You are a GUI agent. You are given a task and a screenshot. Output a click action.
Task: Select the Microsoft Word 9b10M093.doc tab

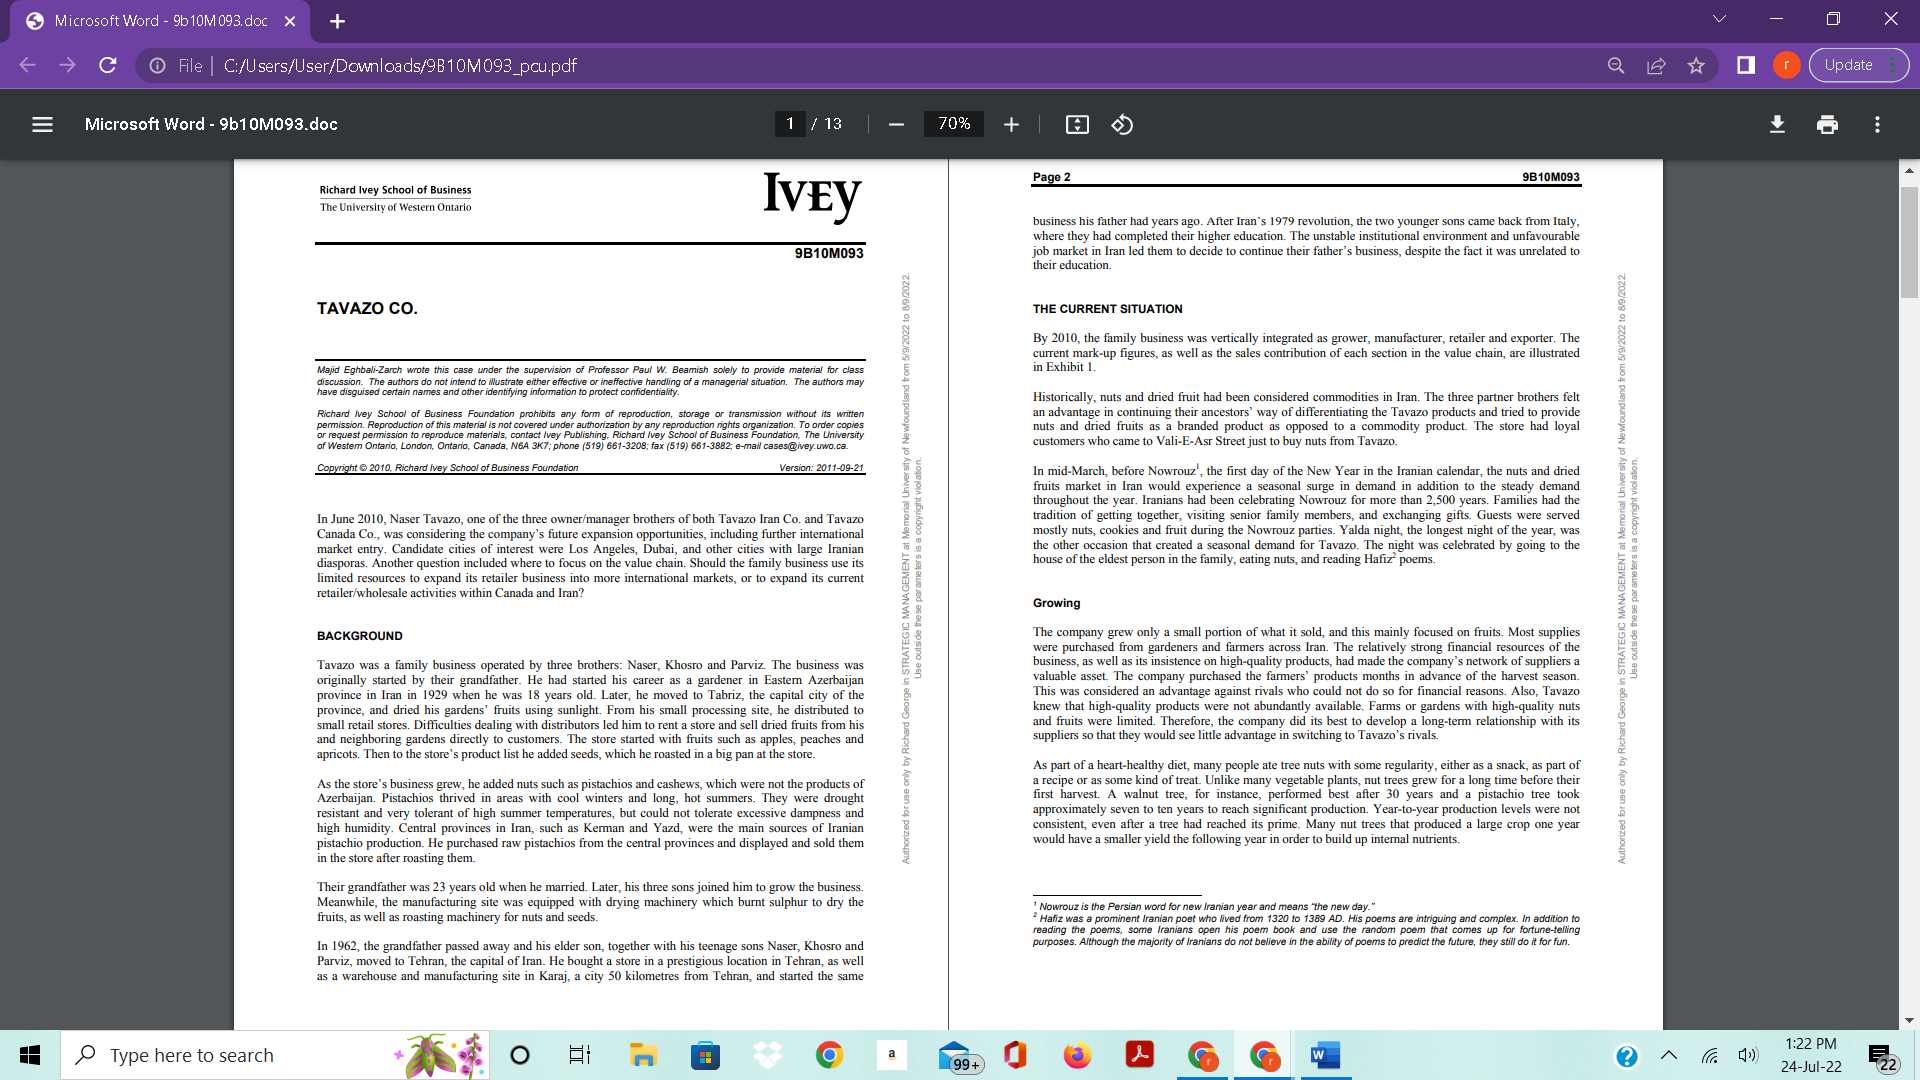pyautogui.click(x=160, y=21)
